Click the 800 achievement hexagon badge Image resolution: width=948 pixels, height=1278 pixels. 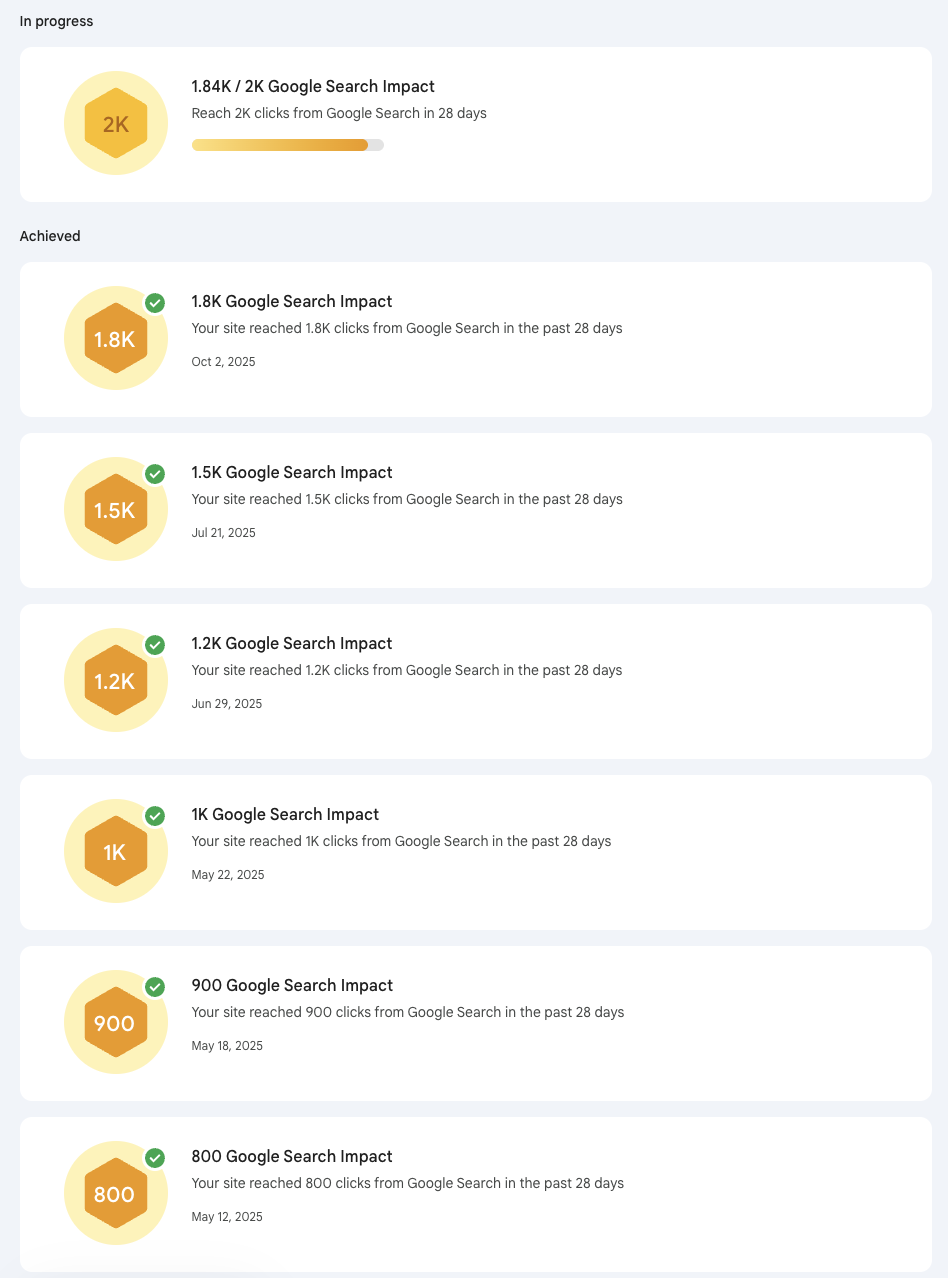pyautogui.click(x=116, y=1194)
